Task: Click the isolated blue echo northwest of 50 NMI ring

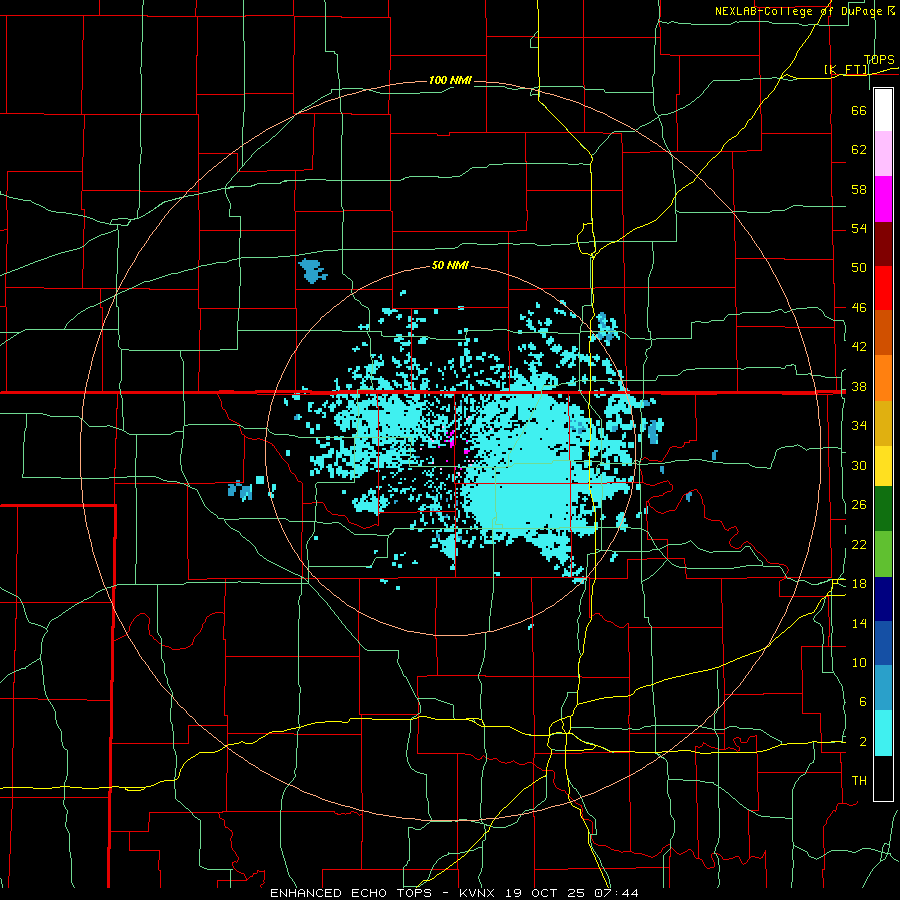Action: (x=312, y=271)
